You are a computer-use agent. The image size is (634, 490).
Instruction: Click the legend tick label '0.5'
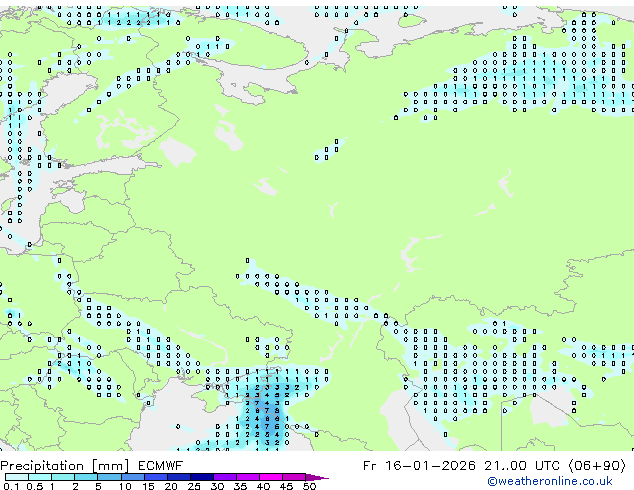coord(35,486)
